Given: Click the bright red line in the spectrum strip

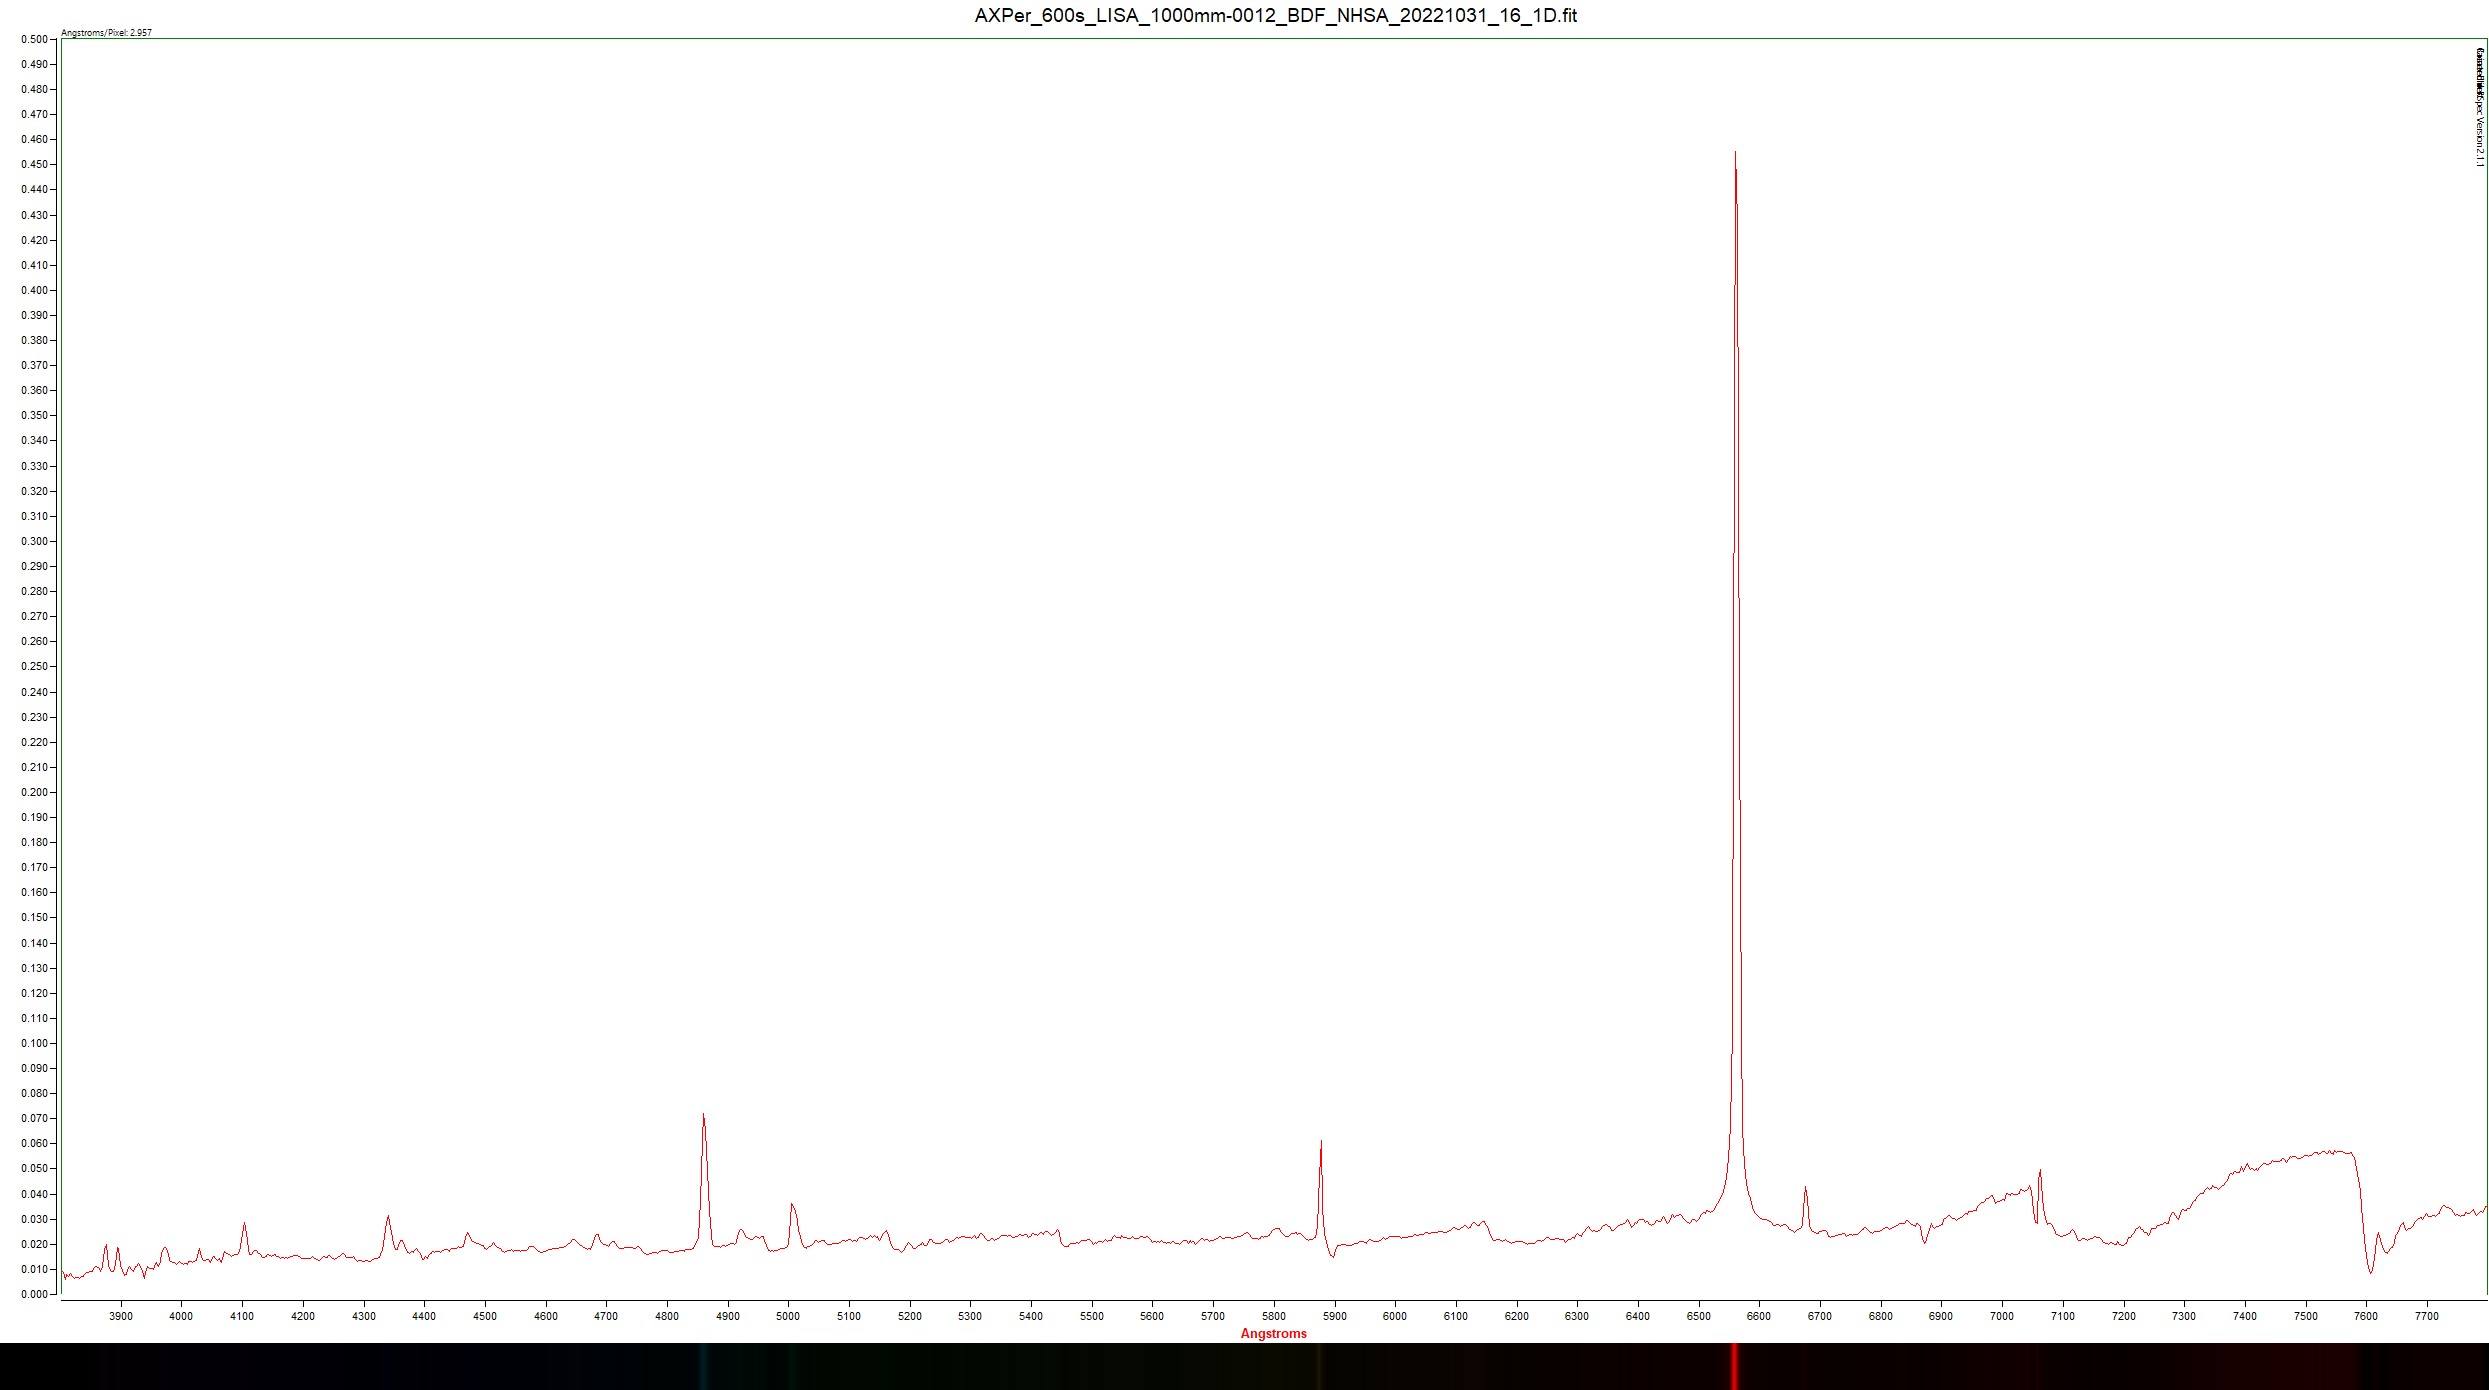Looking at the screenshot, I should tap(1735, 1366).
